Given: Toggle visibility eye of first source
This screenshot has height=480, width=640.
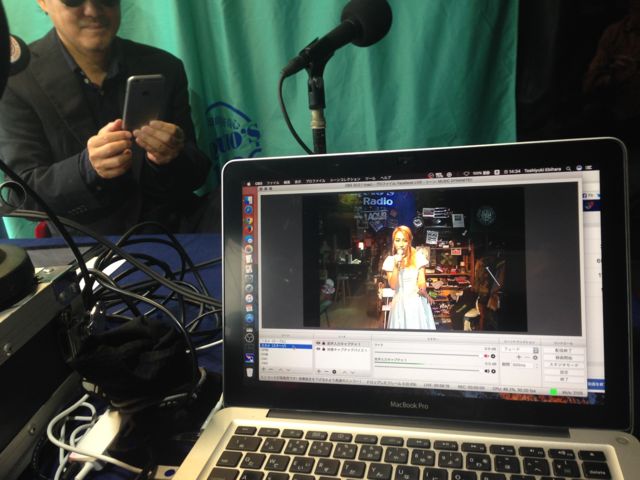Looking at the screenshot, I should tap(318, 343).
